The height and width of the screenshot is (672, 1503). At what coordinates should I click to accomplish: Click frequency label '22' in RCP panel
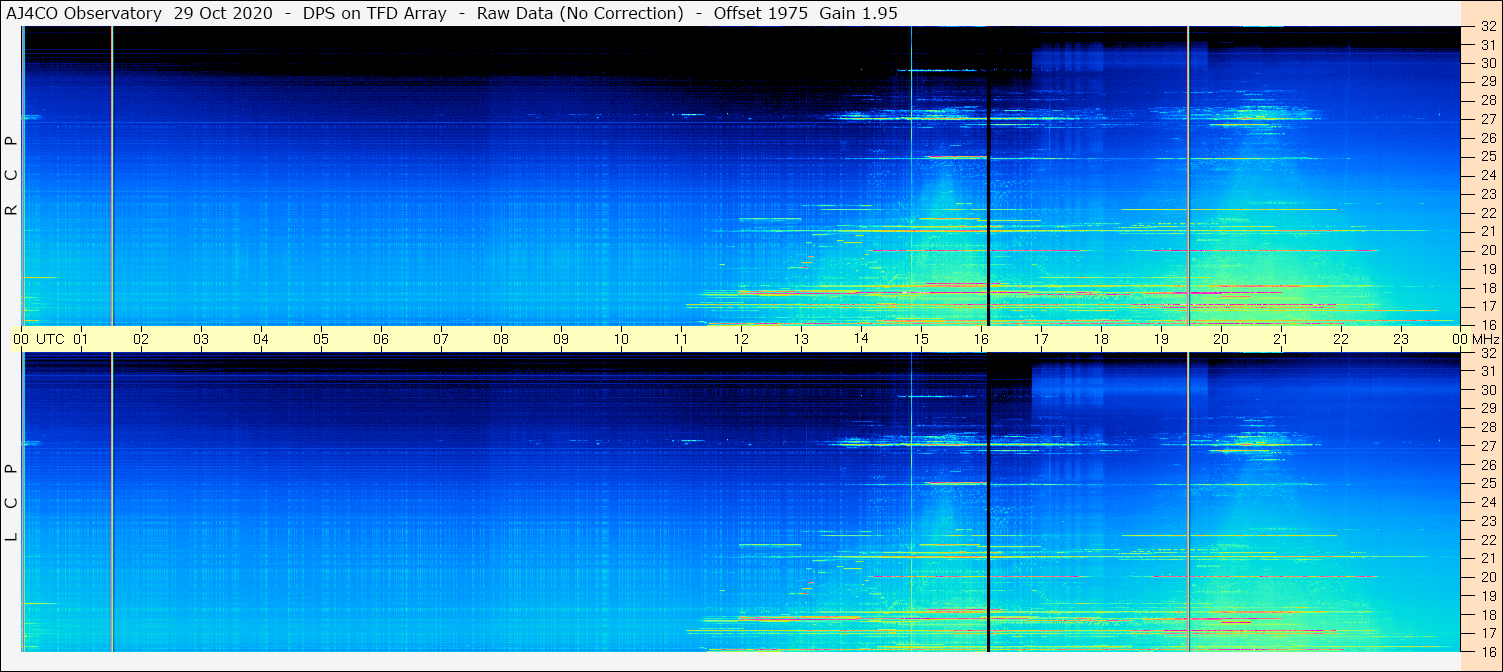1488,213
